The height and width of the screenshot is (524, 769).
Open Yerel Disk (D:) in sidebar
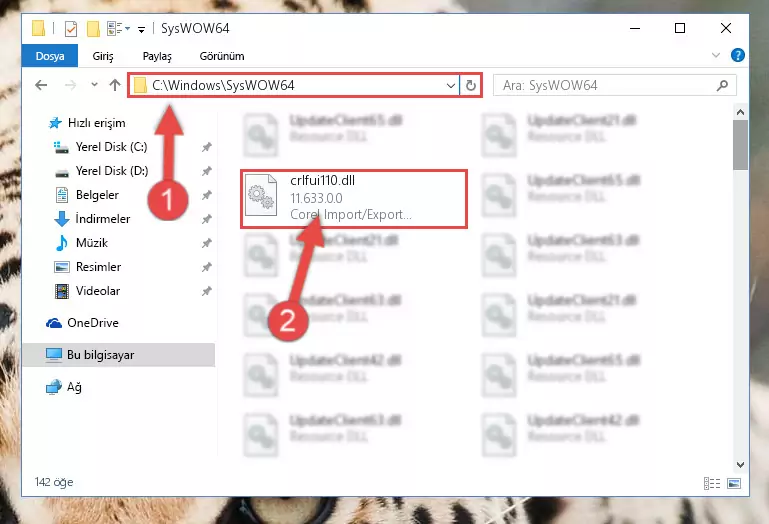[112, 171]
